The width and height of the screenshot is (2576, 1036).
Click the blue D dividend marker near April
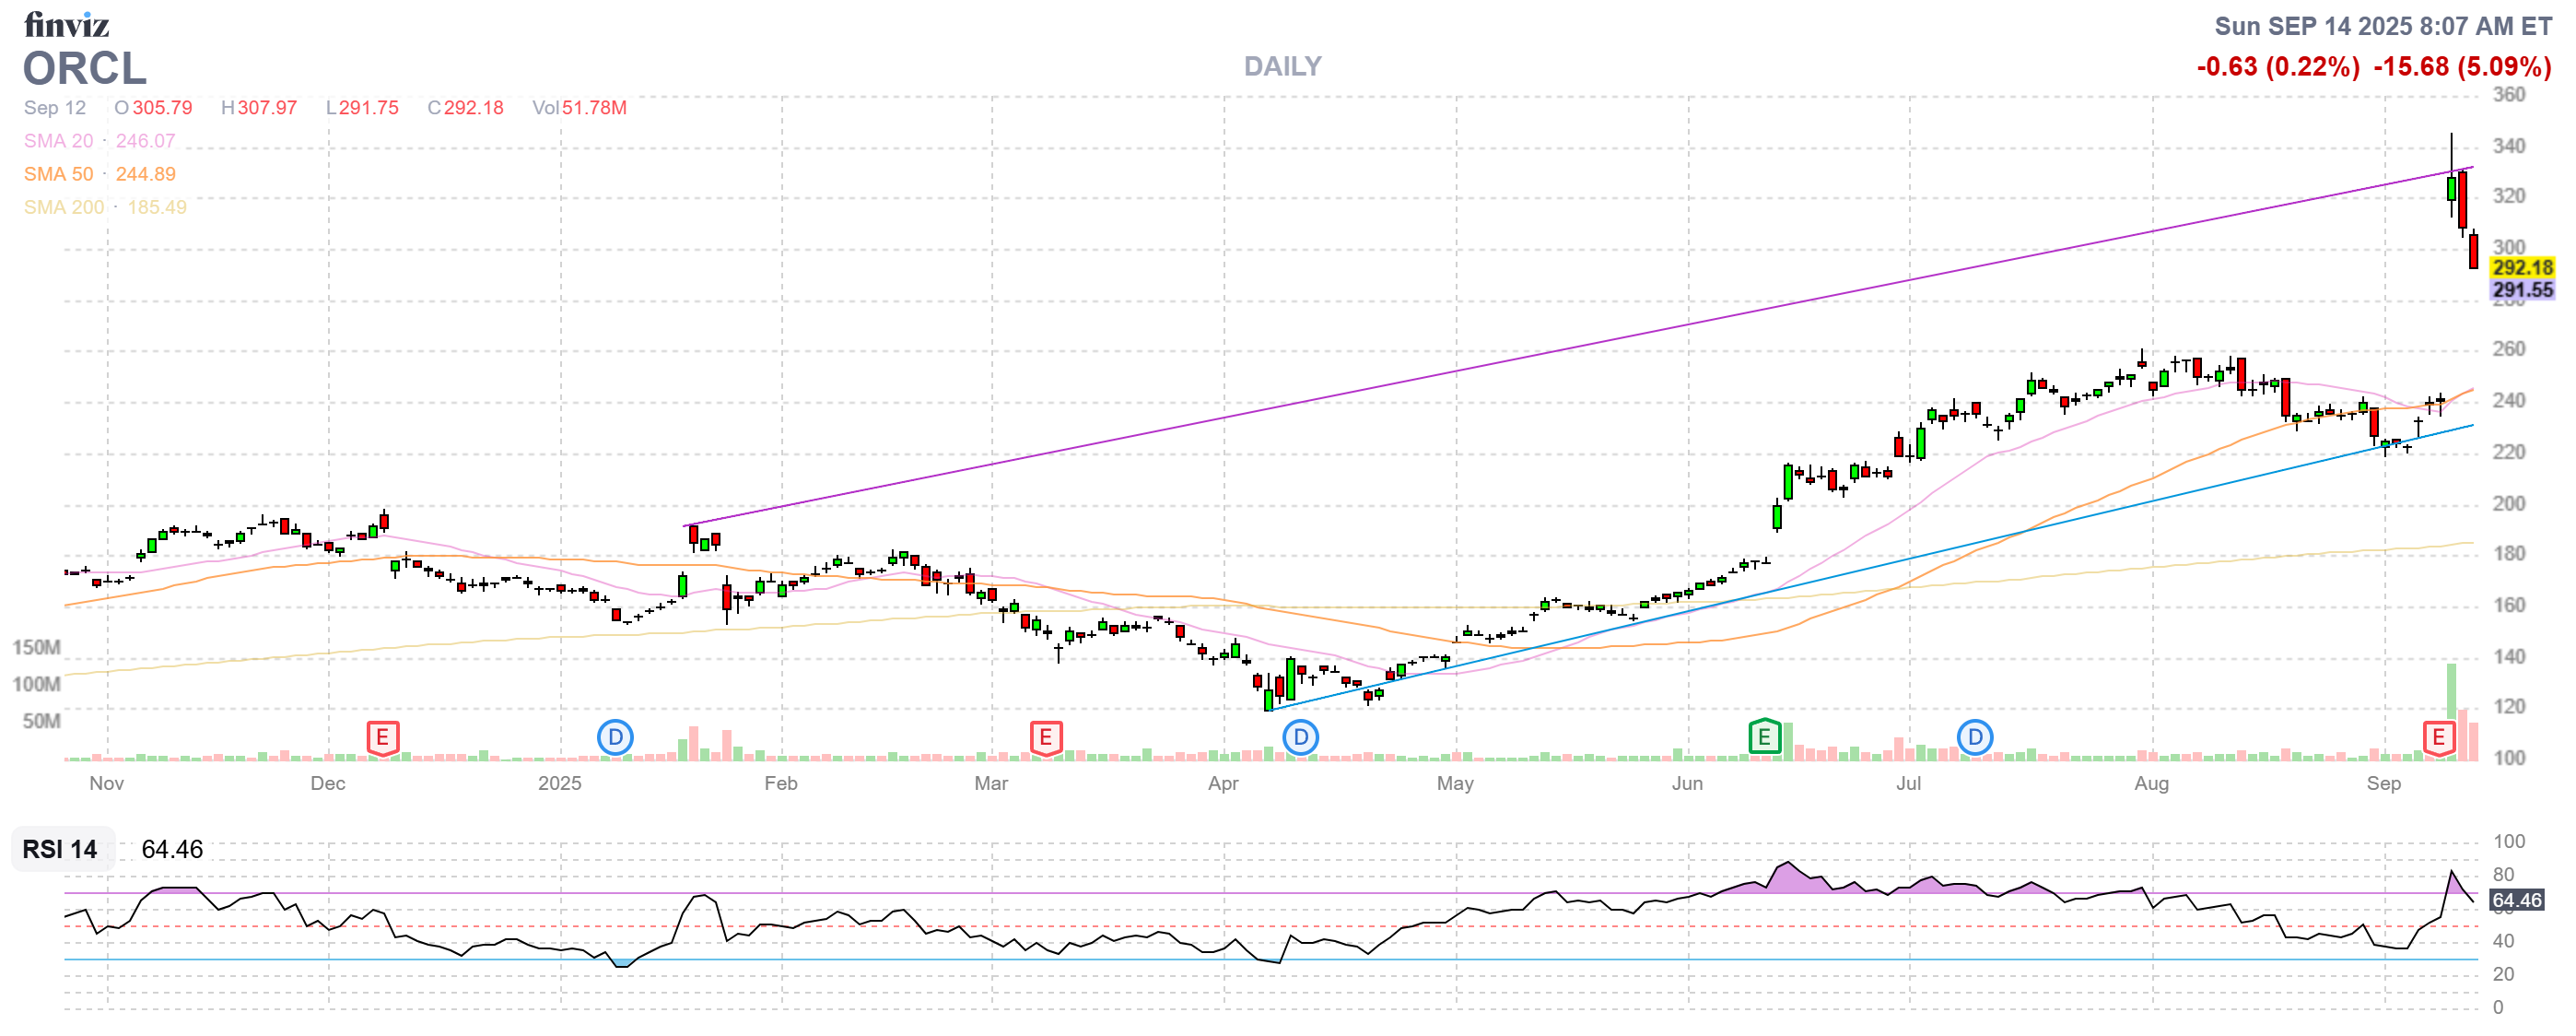pyautogui.click(x=1299, y=740)
